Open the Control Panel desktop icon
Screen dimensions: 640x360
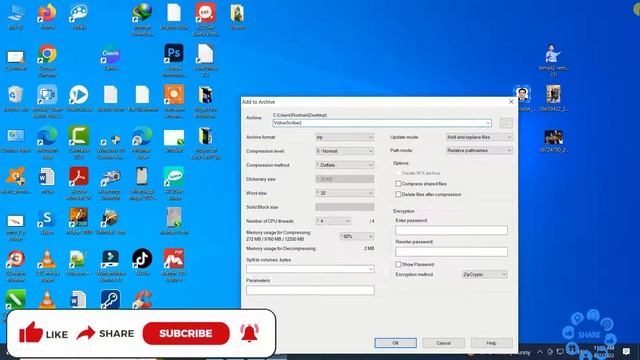pyautogui.click(x=16, y=140)
